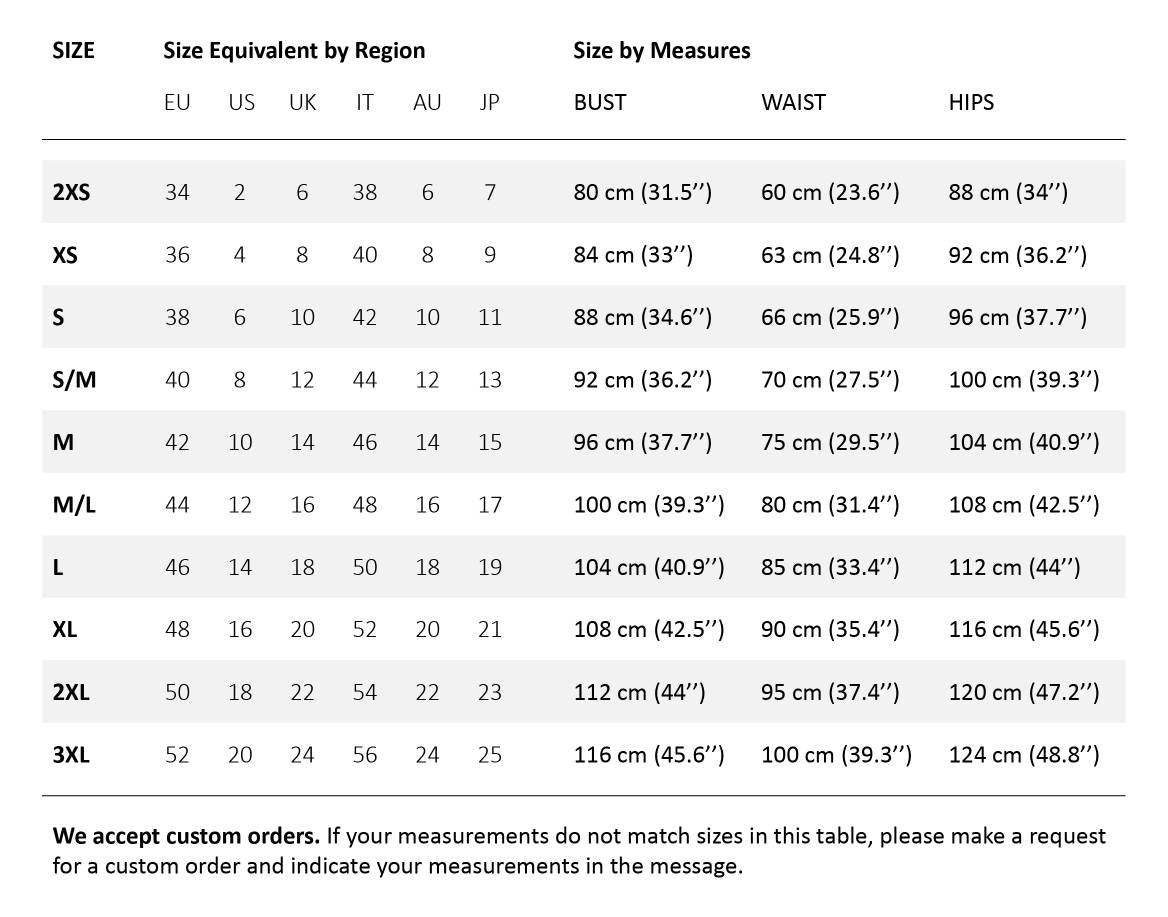Select the HIPS column header
Image resolution: width=1168 pixels, height=917 pixels.
click(x=971, y=102)
